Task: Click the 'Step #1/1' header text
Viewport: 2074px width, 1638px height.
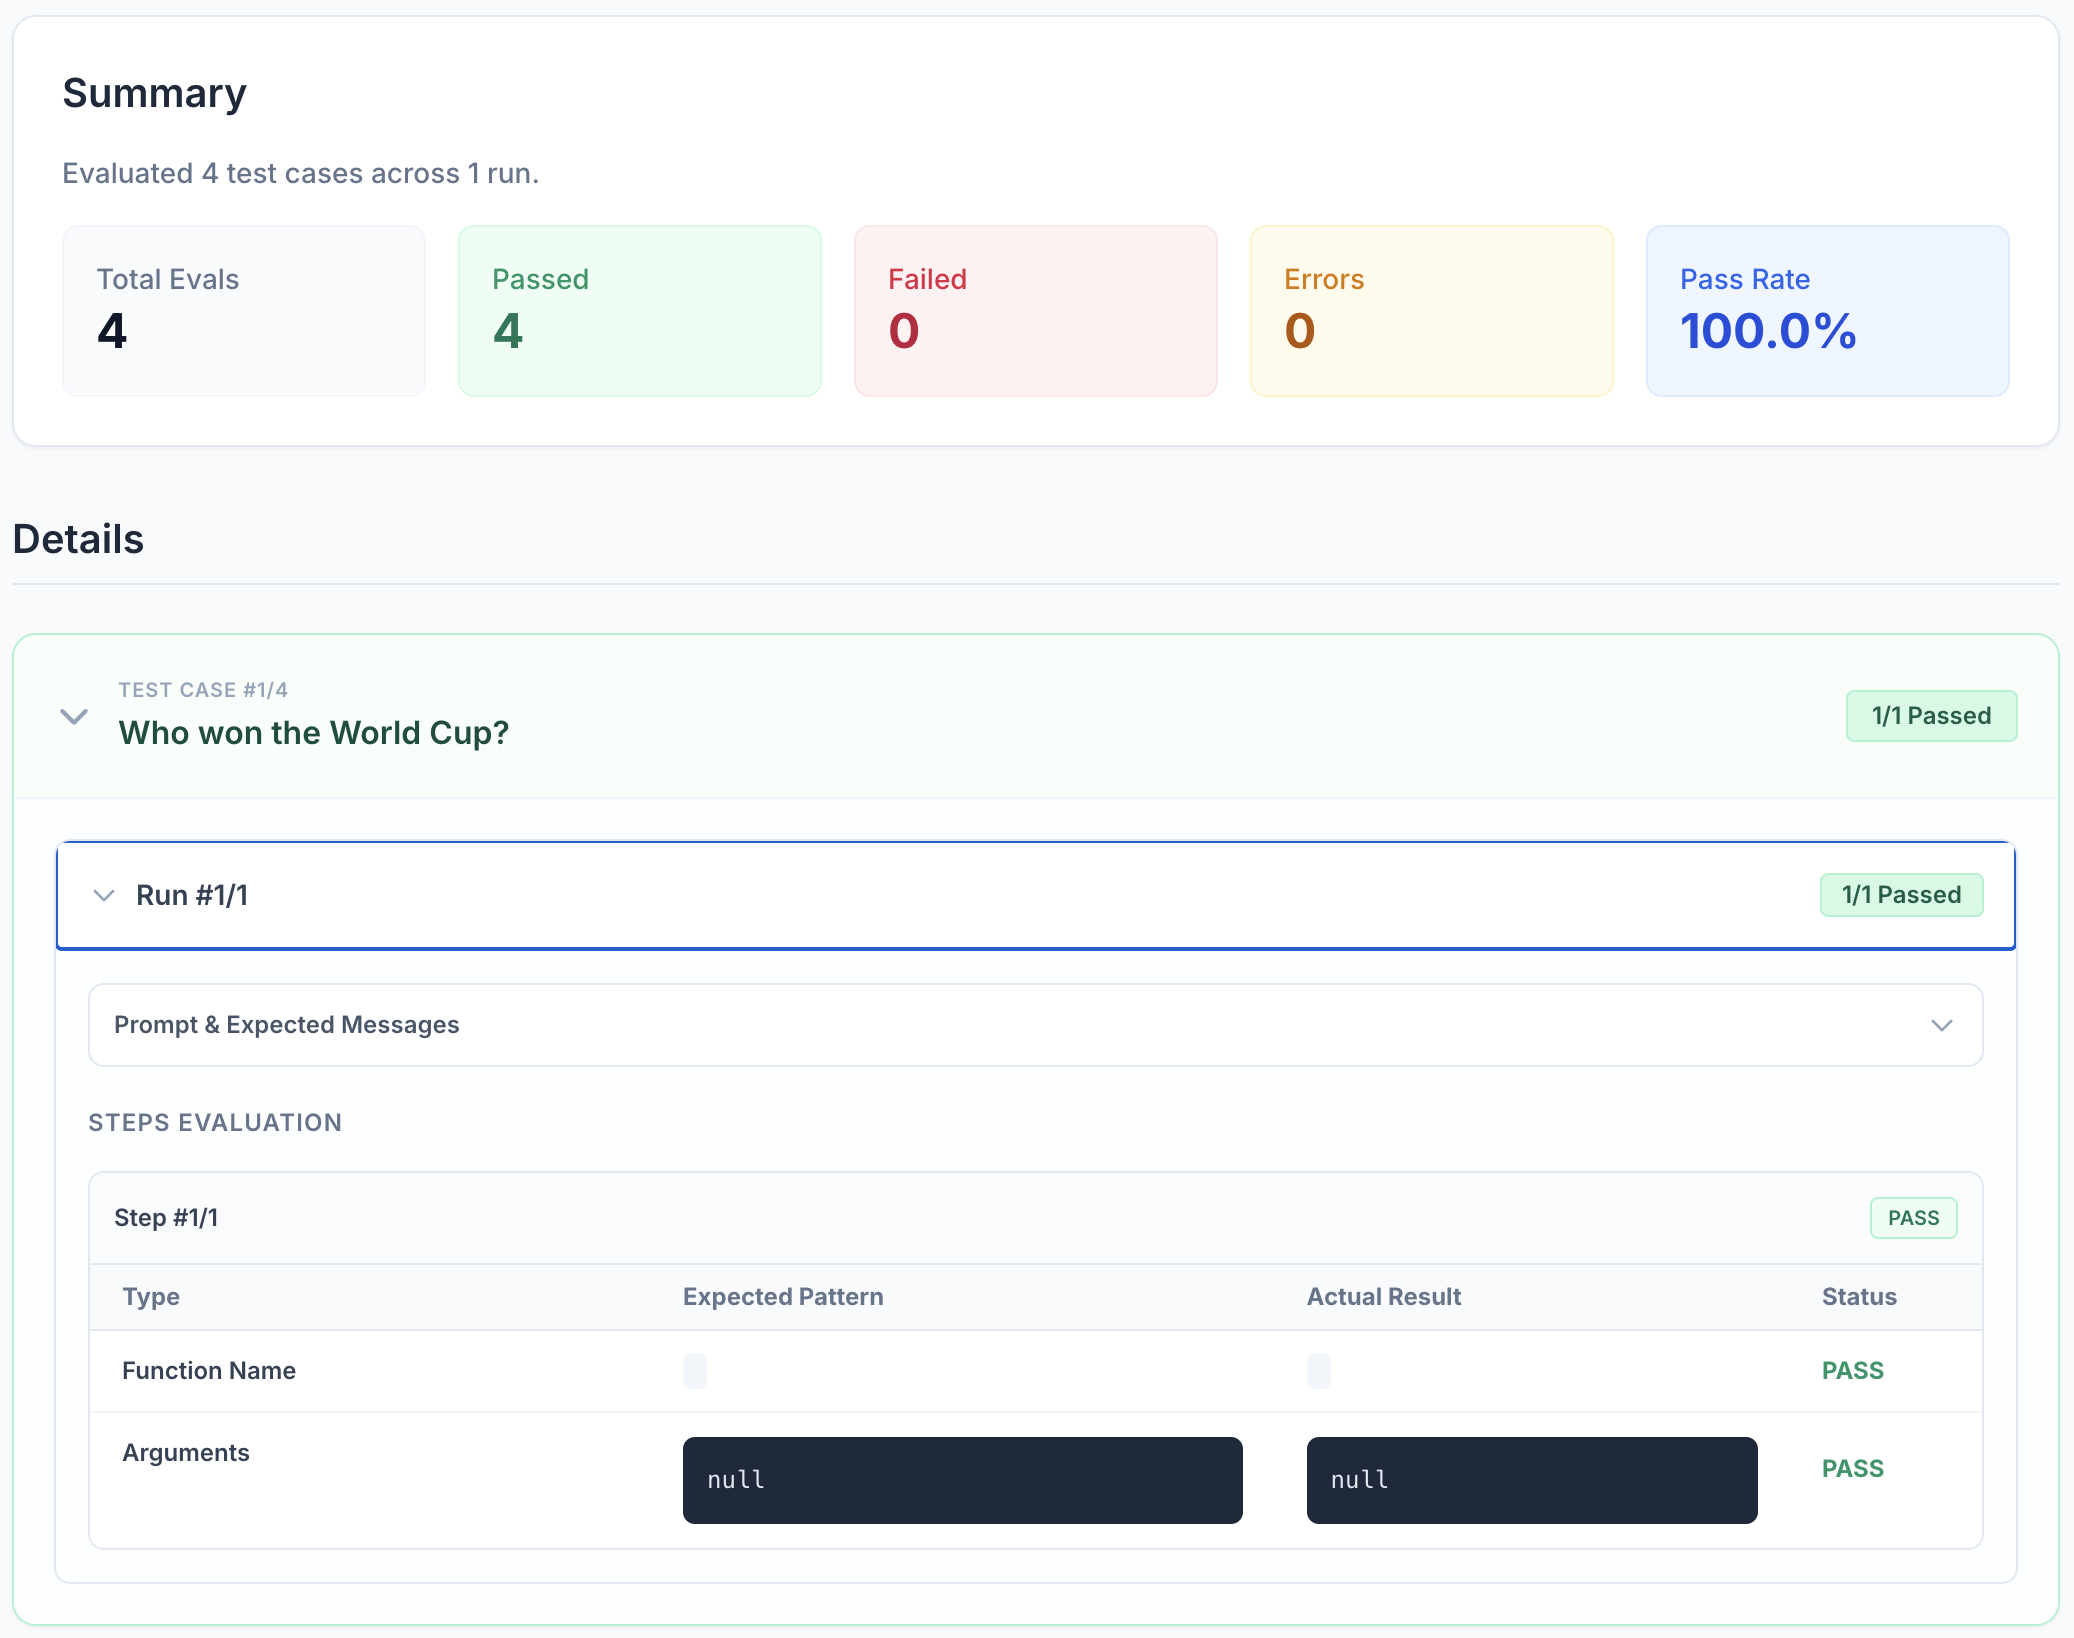Action: click(166, 1218)
